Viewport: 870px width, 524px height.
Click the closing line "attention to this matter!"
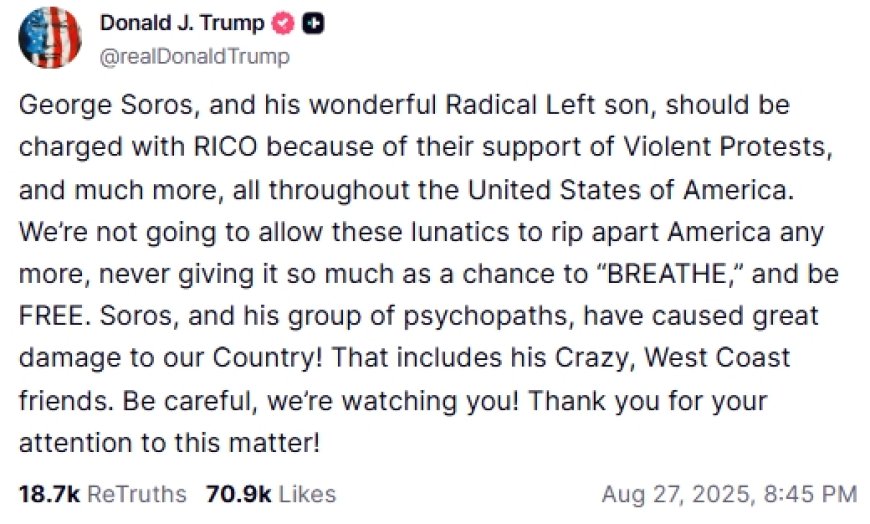click(169, 443)
